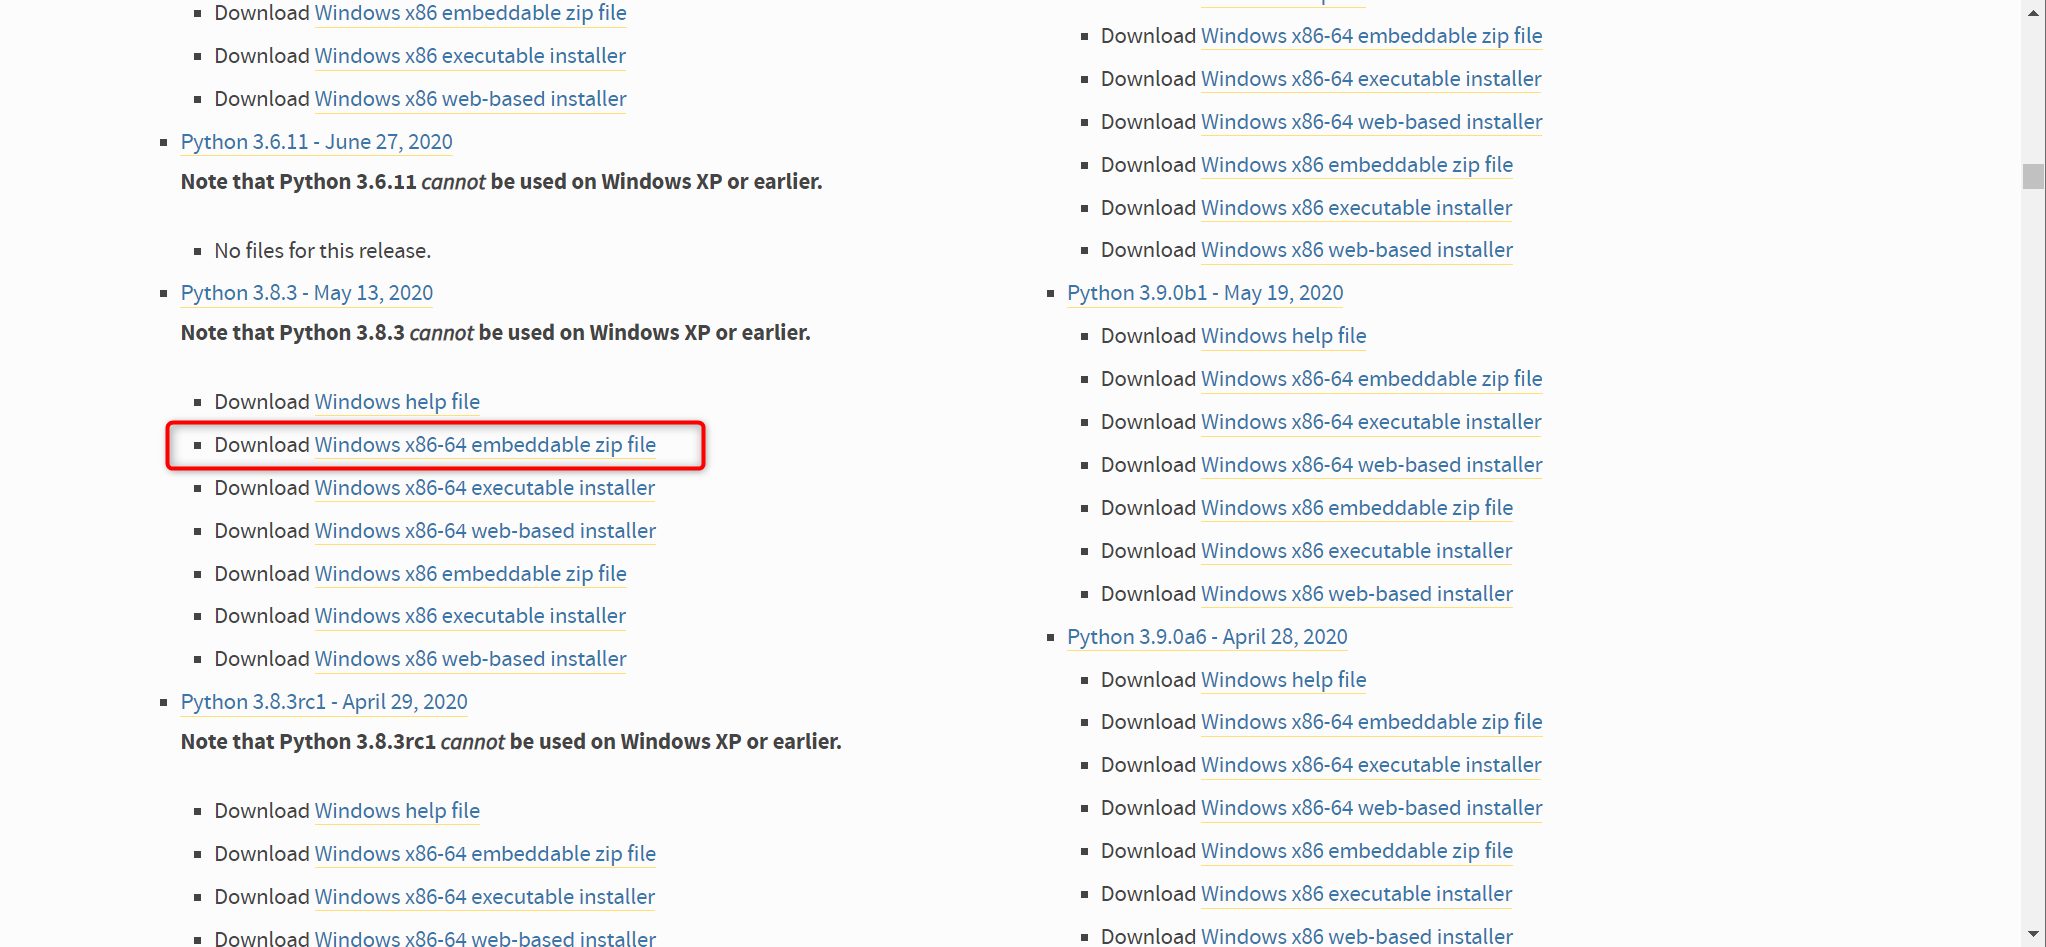Image resolution: width=2046 pixels, height=947 pixels.
Task: Download Python 3.8.3 Windows x86-64 embeddable zip file
Action: pyautogui.click(x=485, y=445)
